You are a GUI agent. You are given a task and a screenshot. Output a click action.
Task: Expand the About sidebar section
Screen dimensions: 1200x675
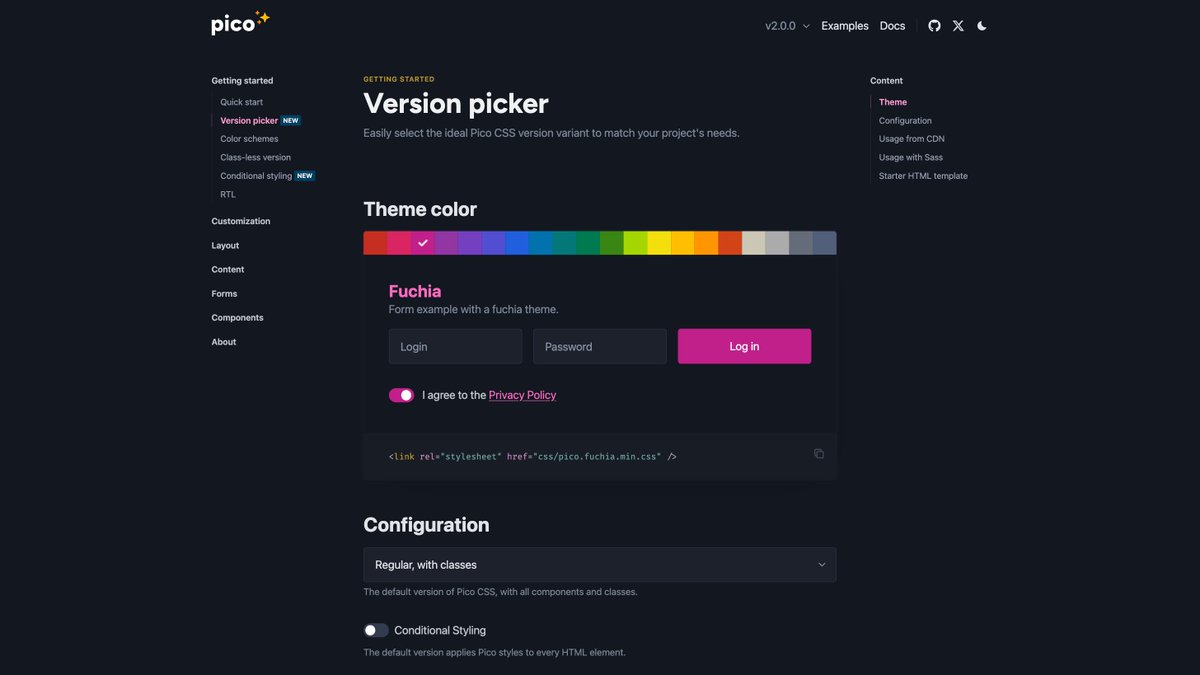pyautogui.click(x=224, y=342)
